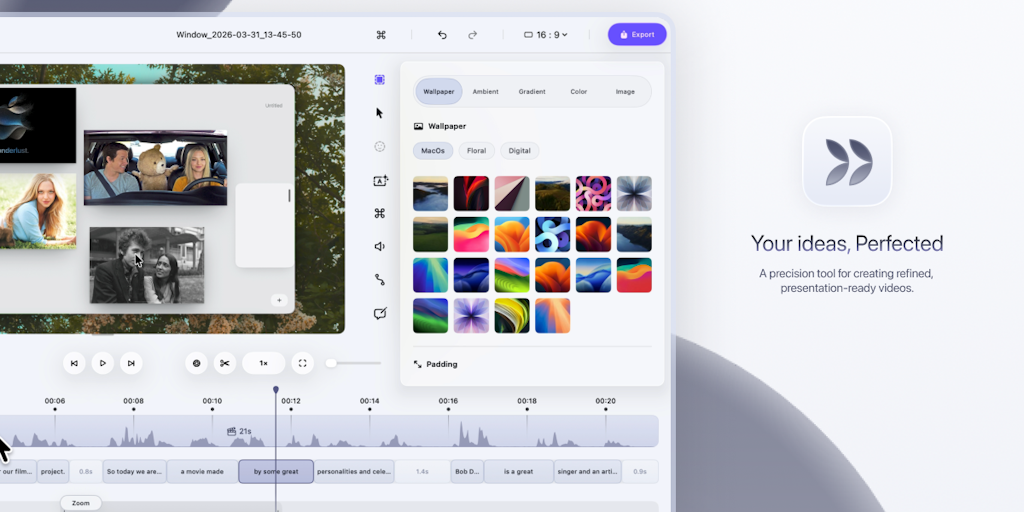1024x512 pixels.
Task: Open the curved path animation tool
Action: tap(379, 280)
